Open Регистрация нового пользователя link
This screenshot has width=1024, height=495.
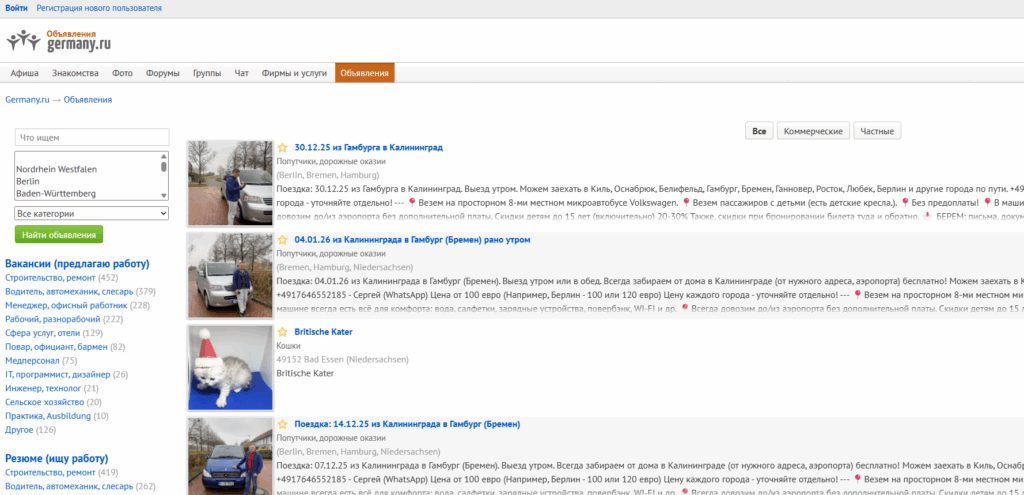click(x=98, y=8)
